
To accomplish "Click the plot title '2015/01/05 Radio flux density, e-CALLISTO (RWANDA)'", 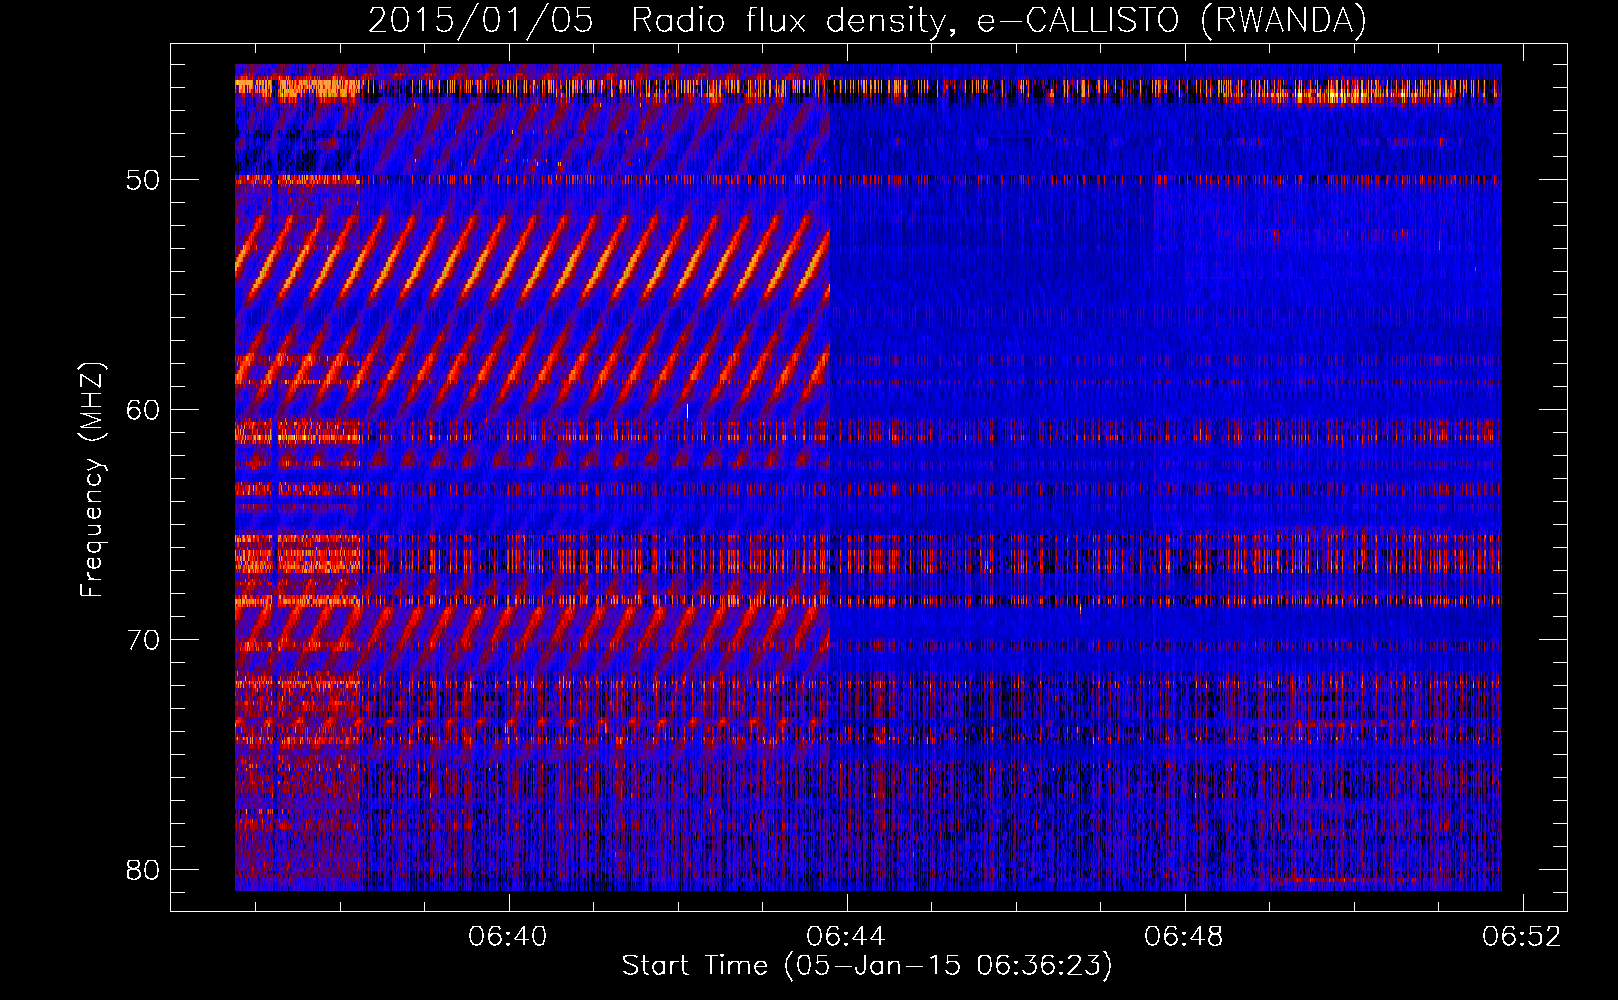I will 867,21.
